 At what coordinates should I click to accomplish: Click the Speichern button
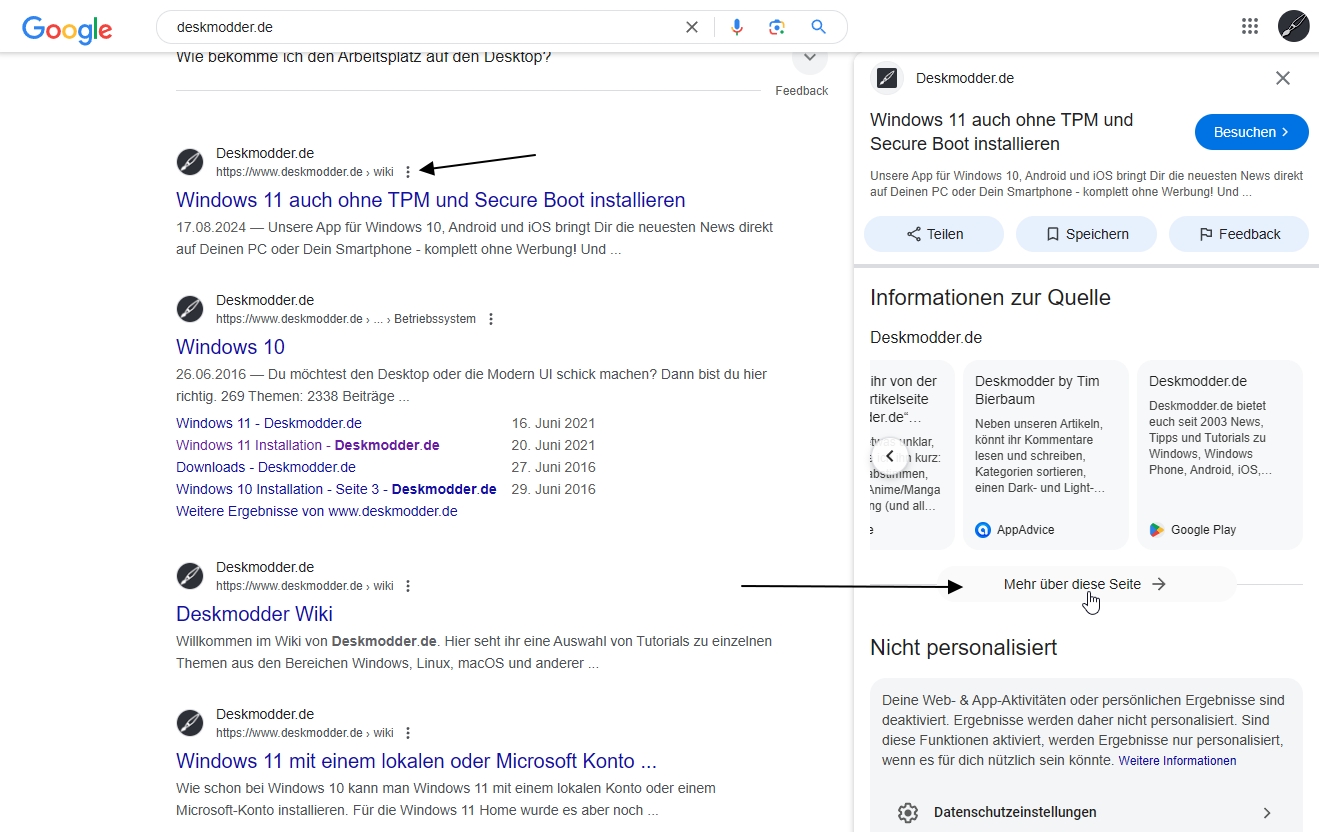coord(1086,234)
